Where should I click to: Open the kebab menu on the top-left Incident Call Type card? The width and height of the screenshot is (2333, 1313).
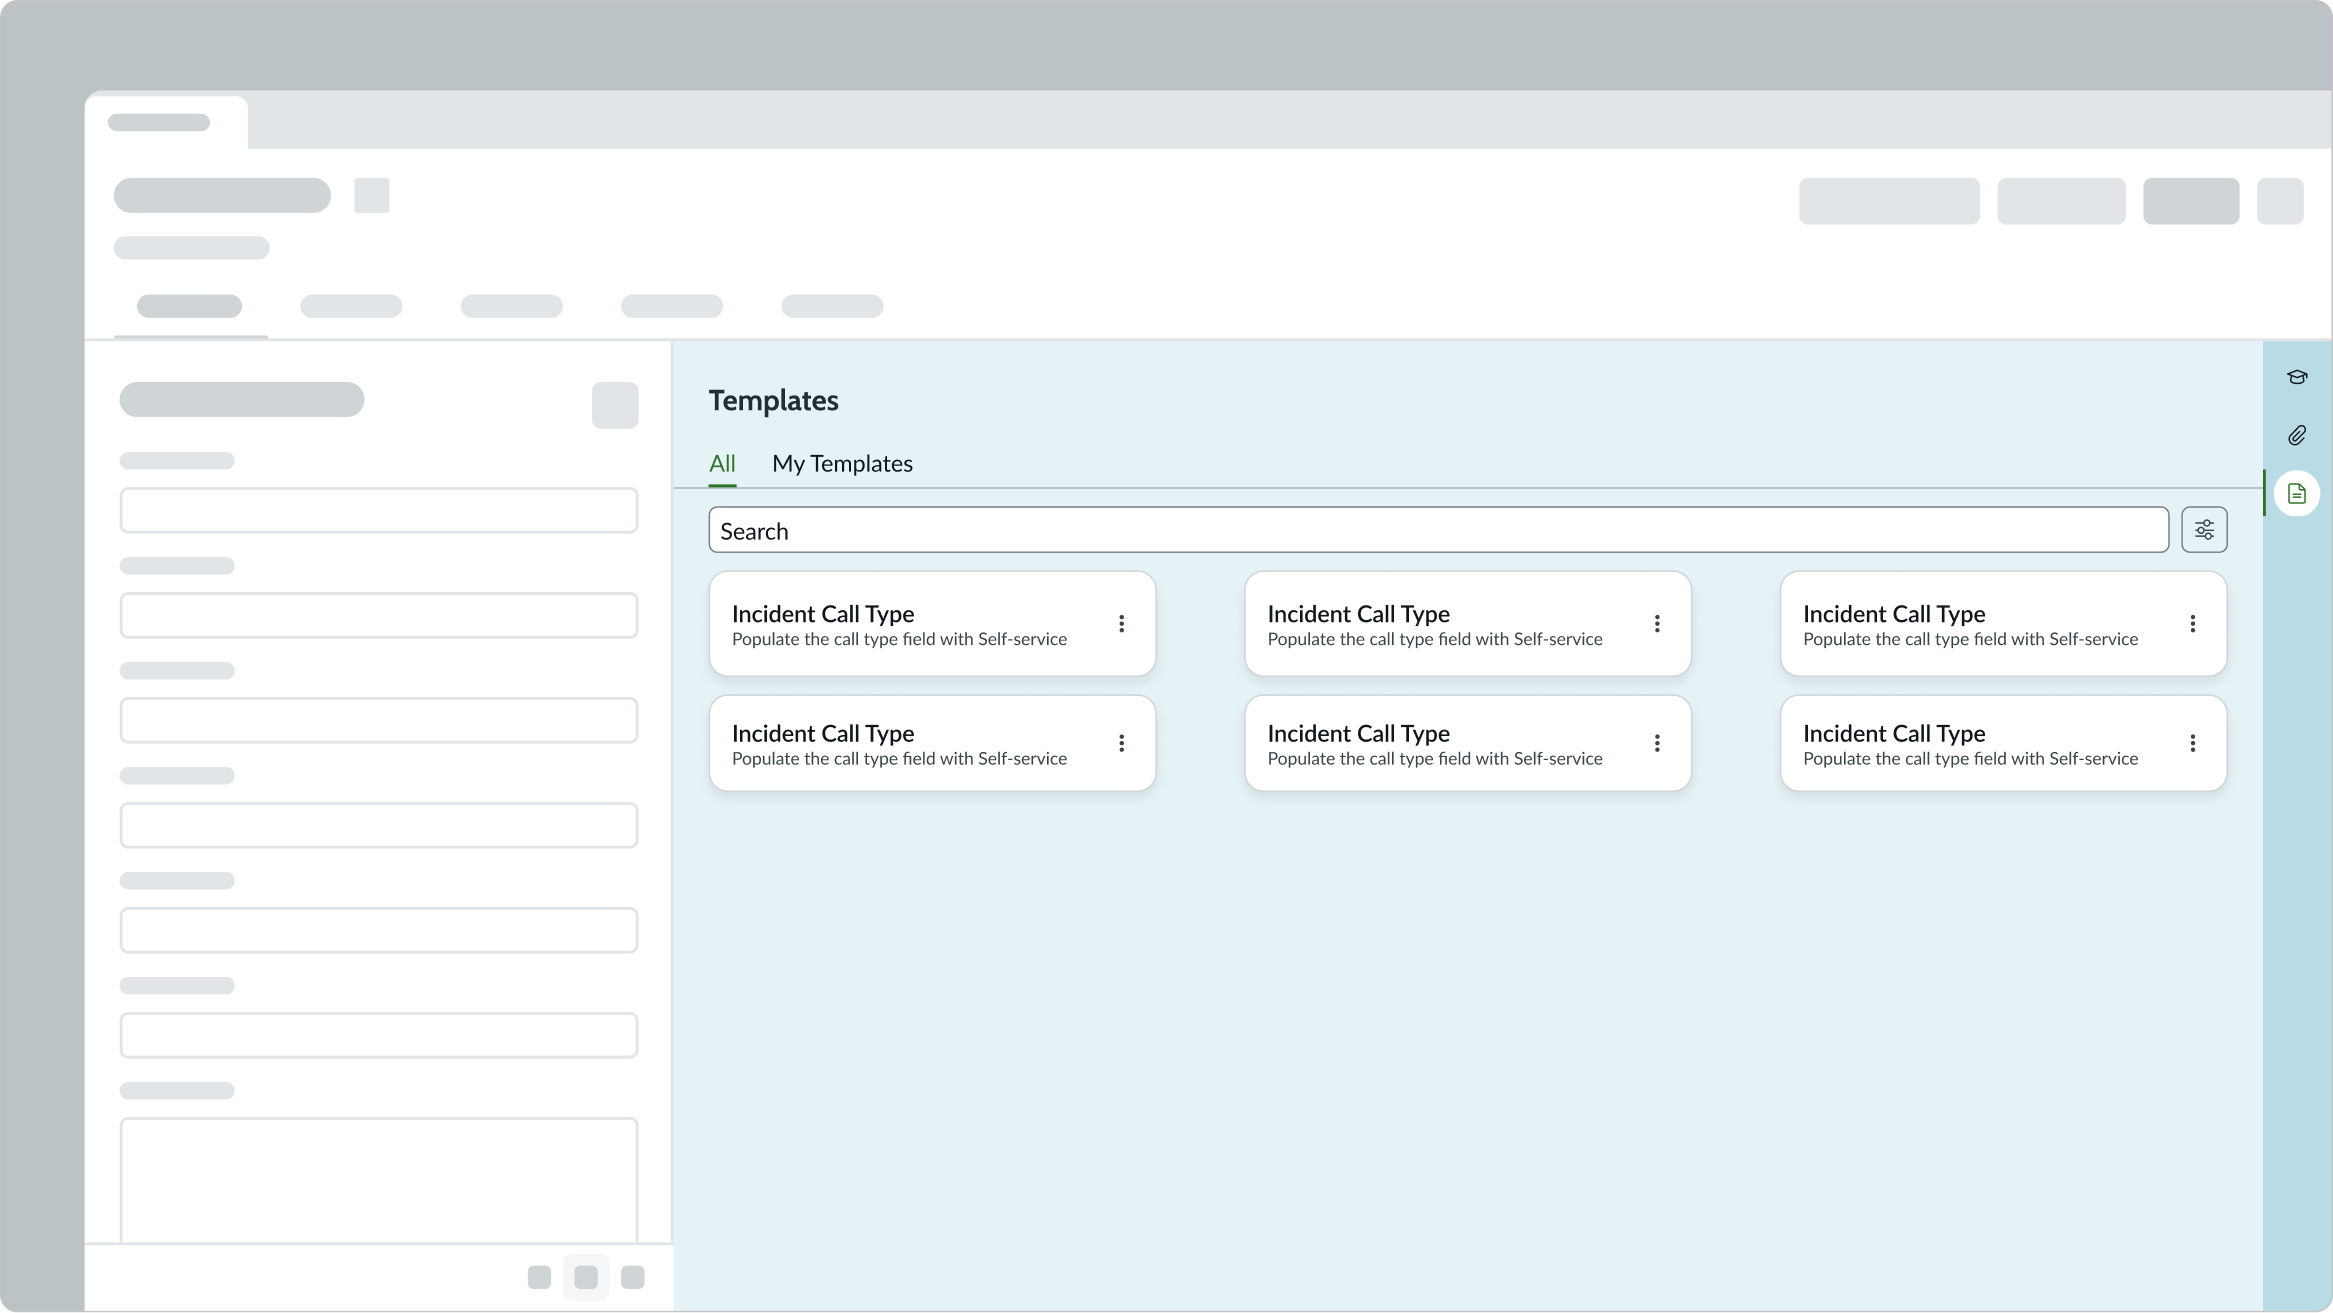point(1121,623)
